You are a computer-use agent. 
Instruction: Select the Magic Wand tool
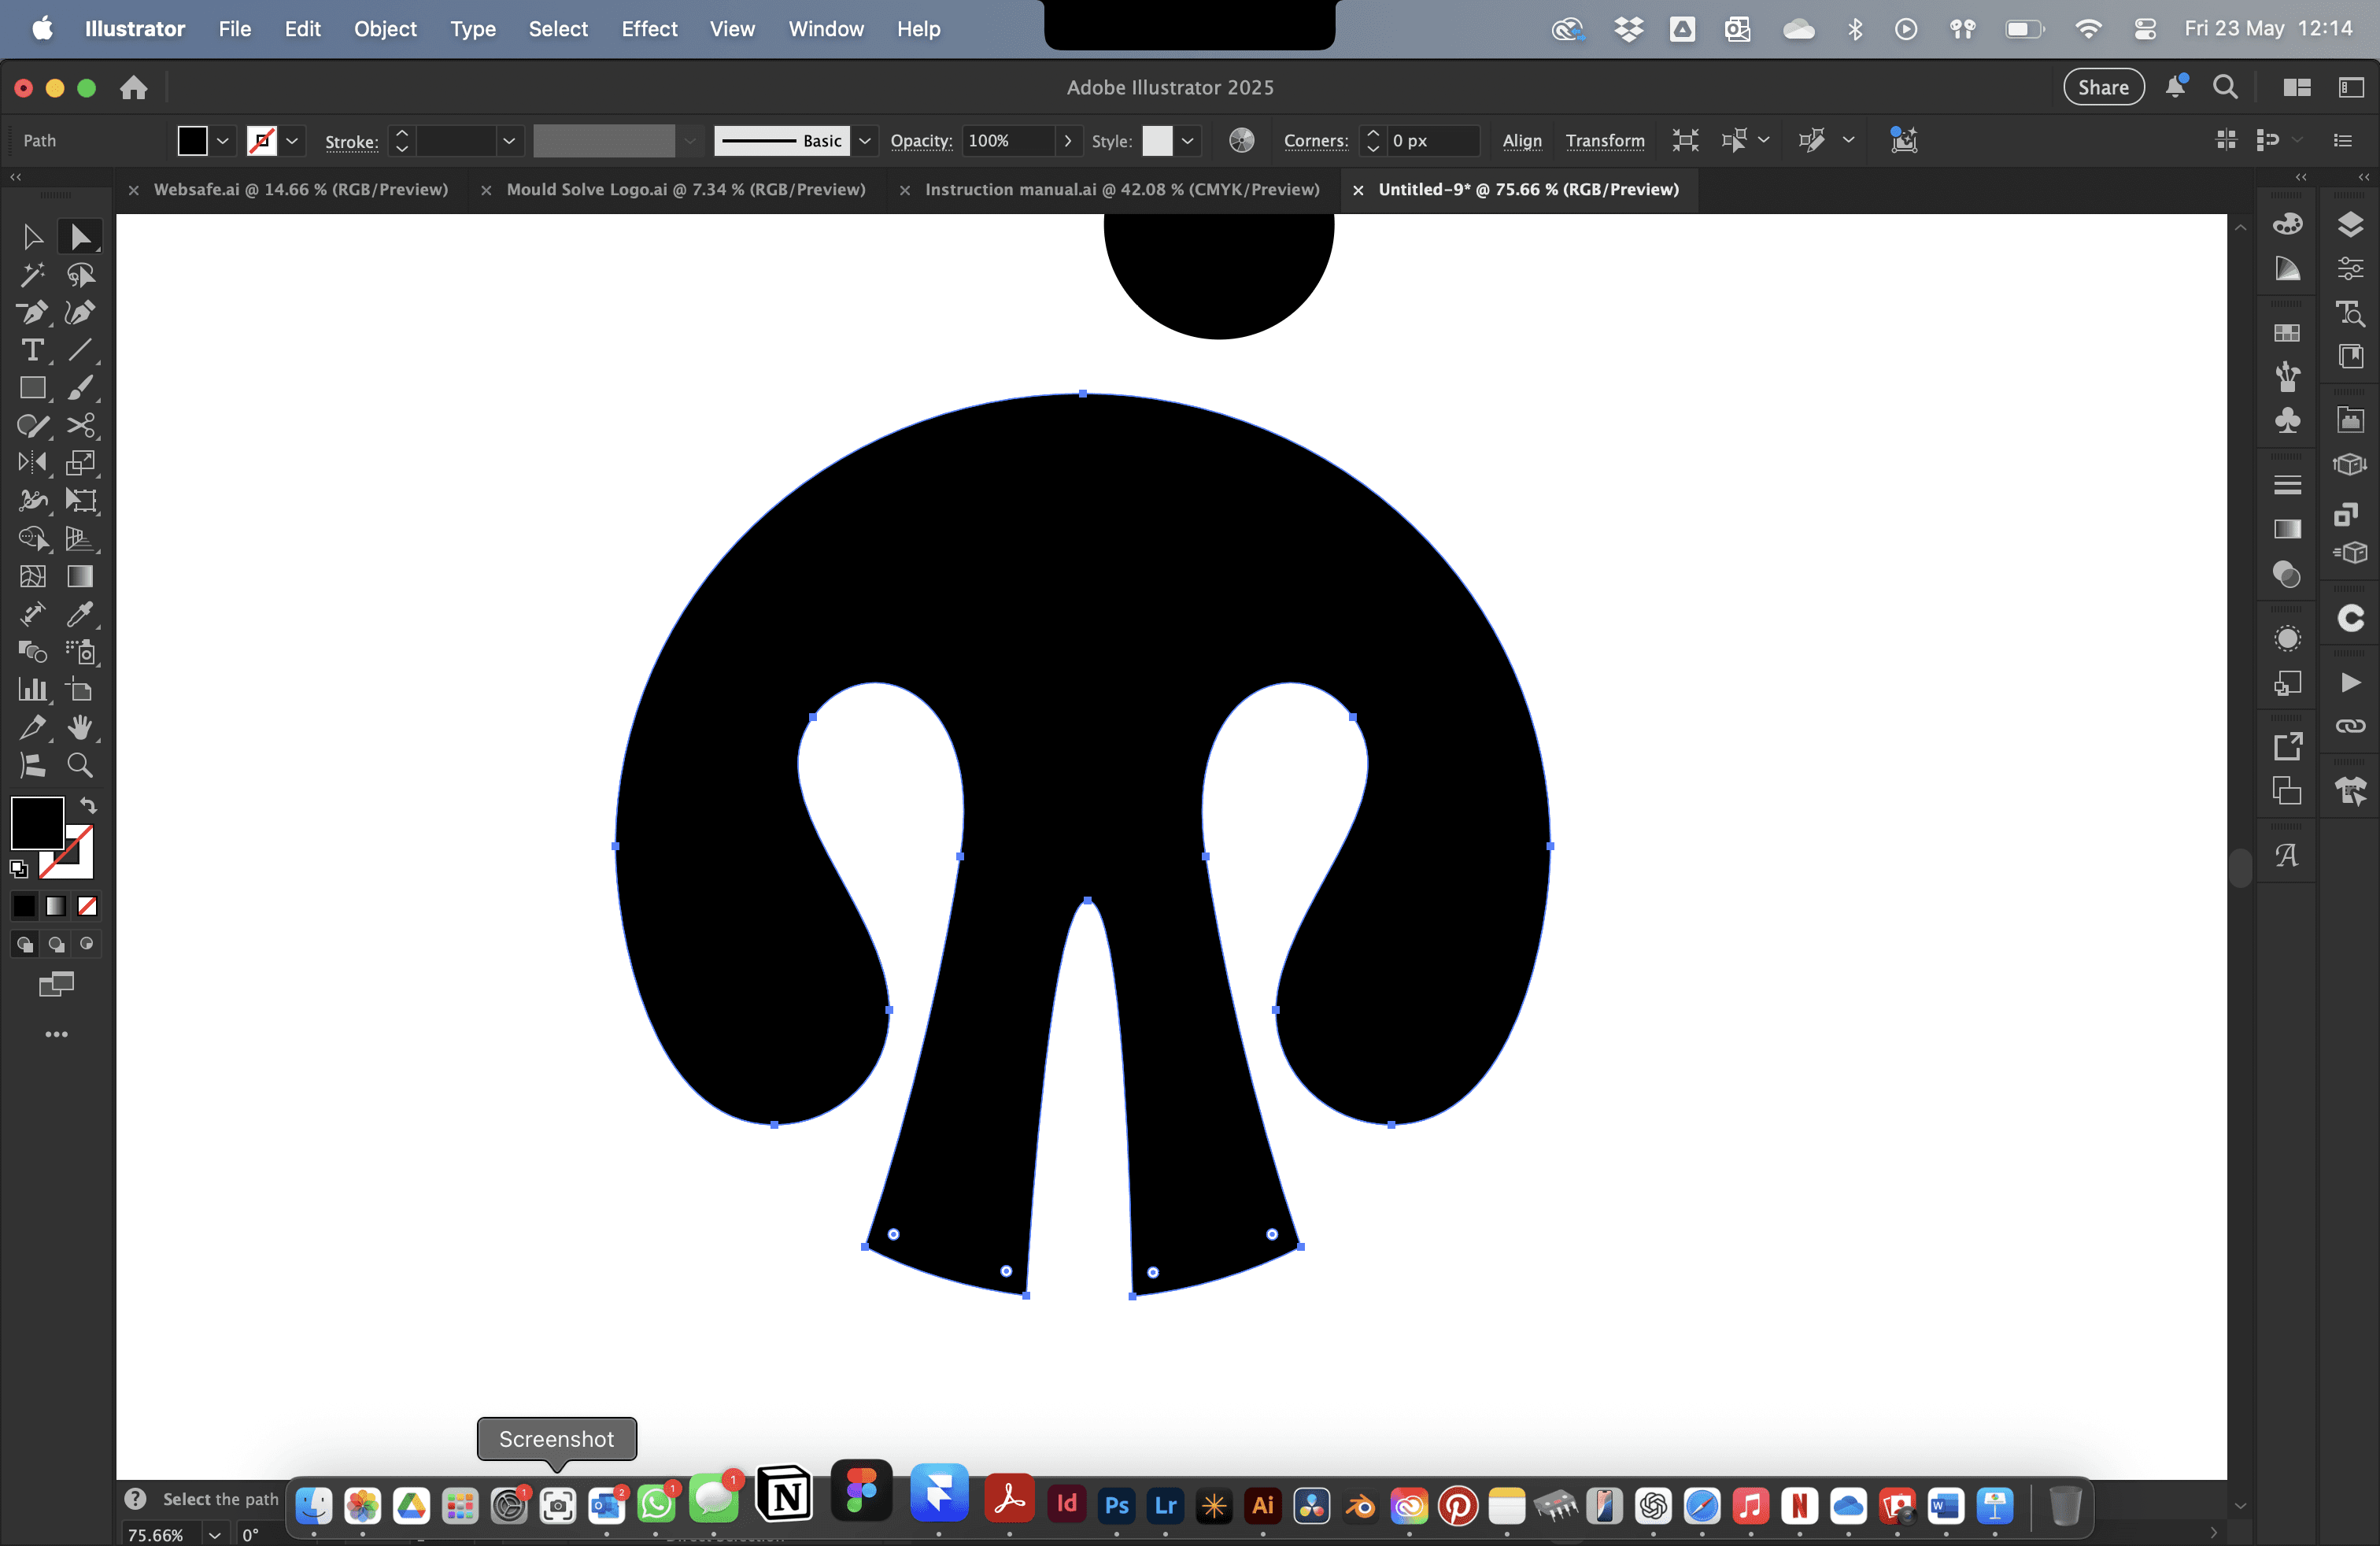click(32, 275)
